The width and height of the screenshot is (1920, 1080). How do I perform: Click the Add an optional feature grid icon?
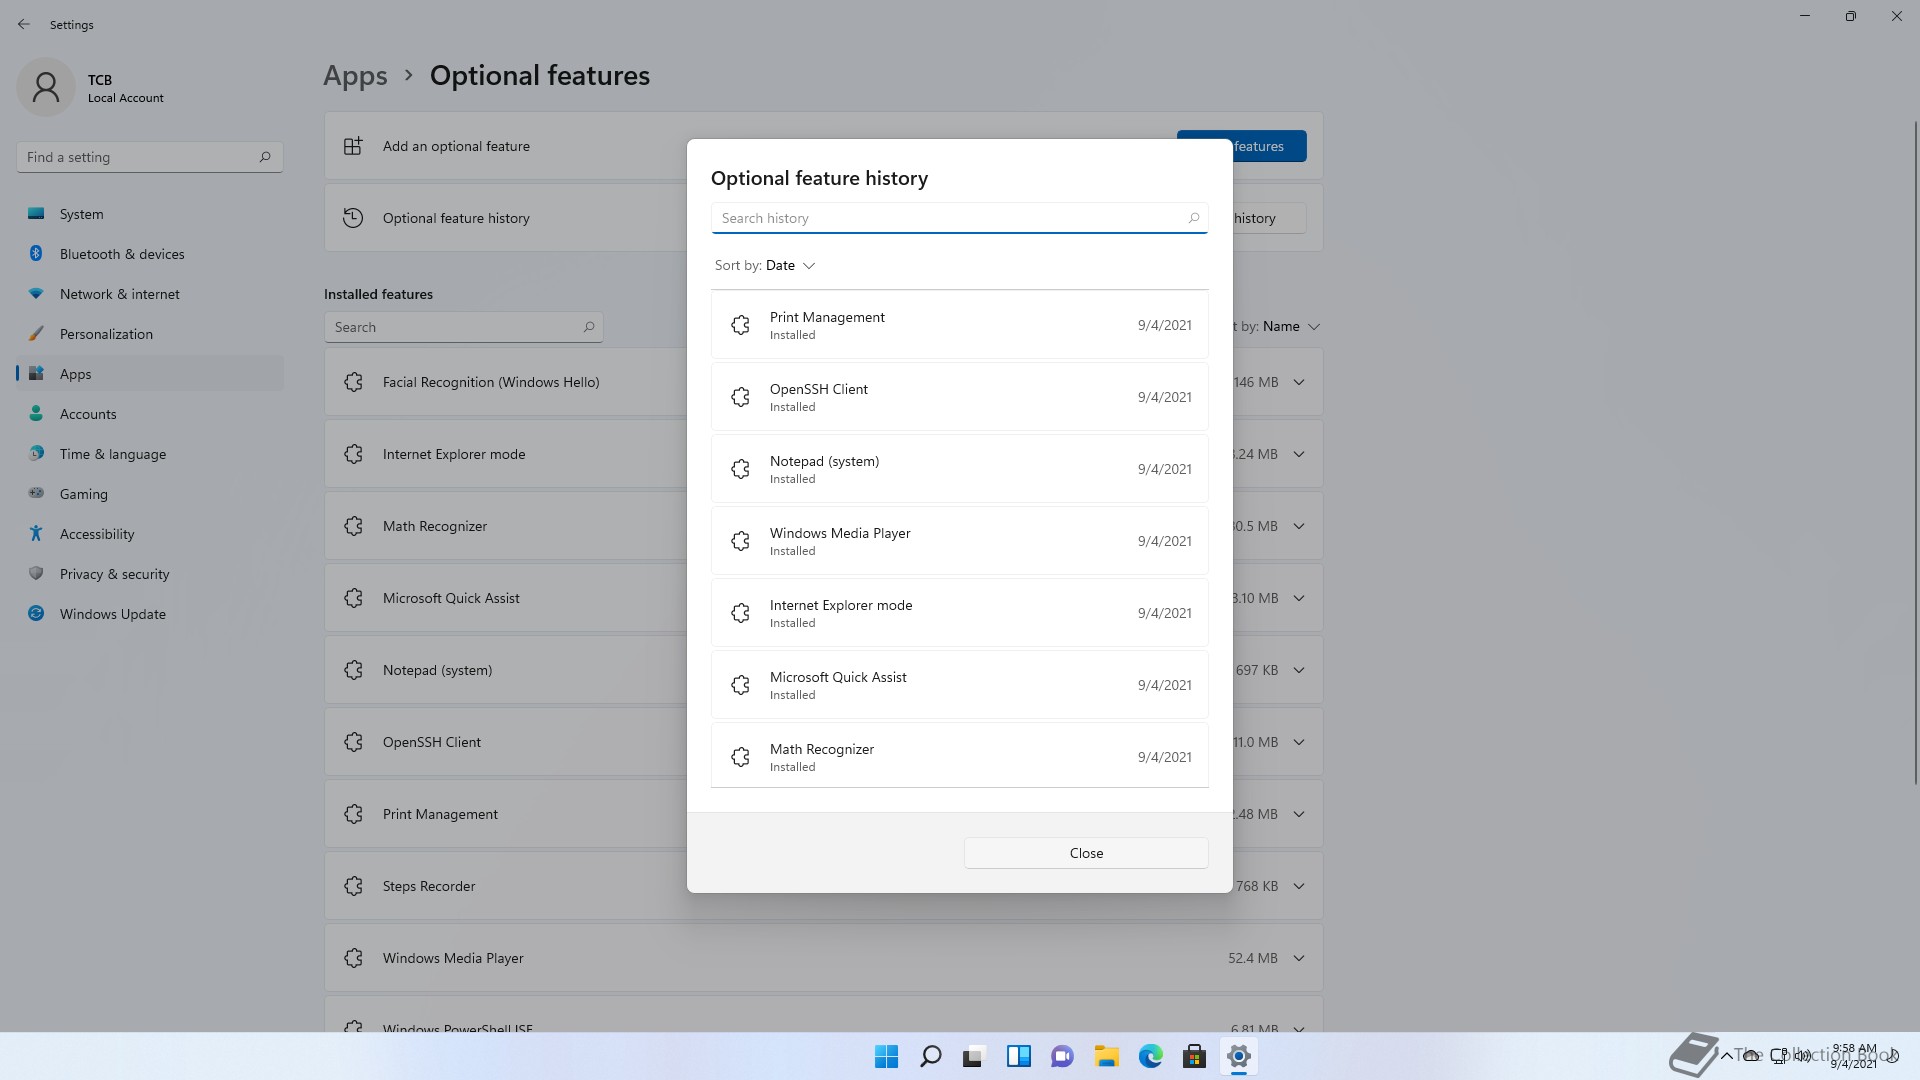point(353,146)
